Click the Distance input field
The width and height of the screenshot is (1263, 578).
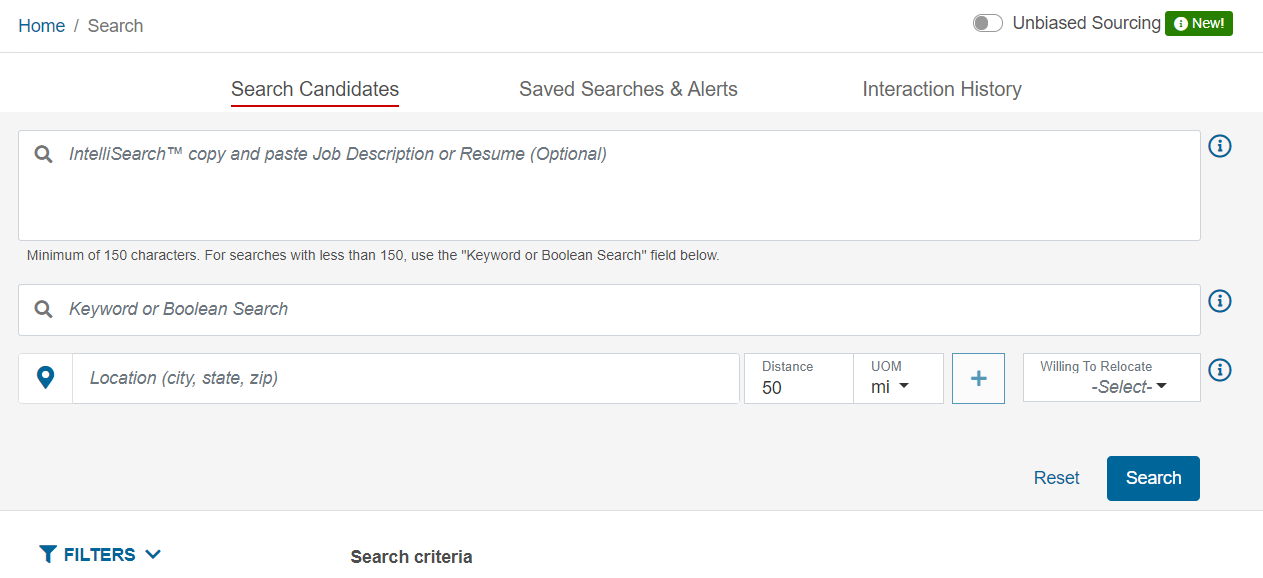pyautogui.click(x=798, y=387)
